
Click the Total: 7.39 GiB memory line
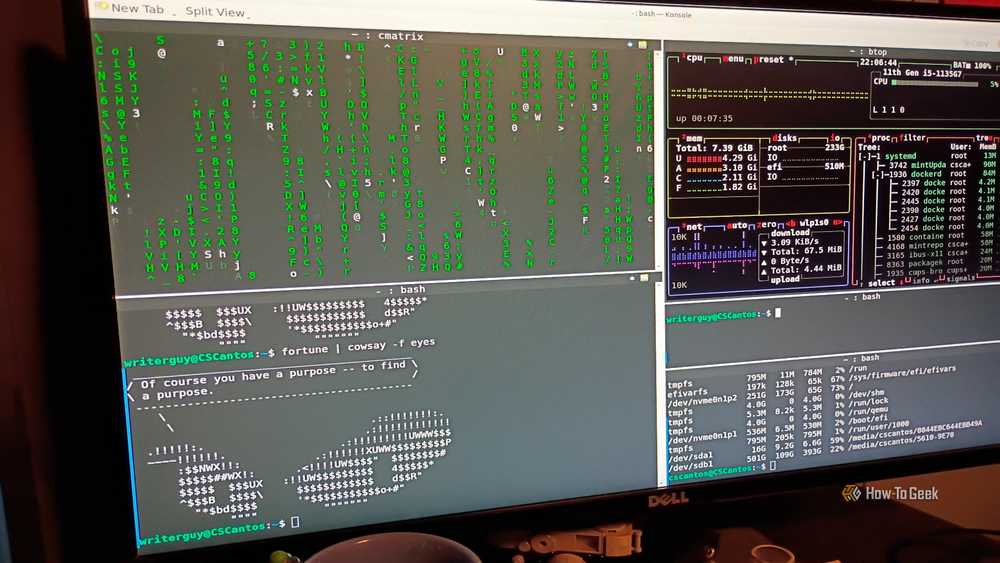(714, 147)
